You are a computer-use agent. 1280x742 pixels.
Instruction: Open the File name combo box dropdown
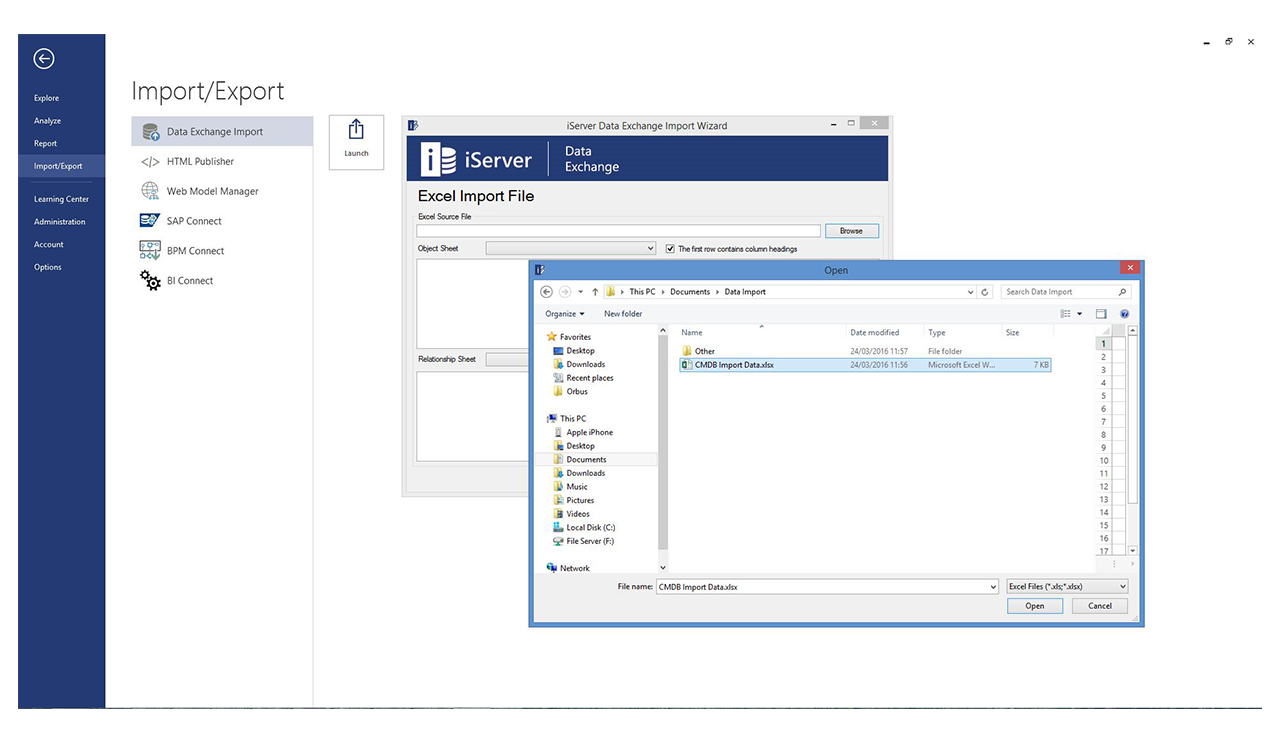click(993, 587)
